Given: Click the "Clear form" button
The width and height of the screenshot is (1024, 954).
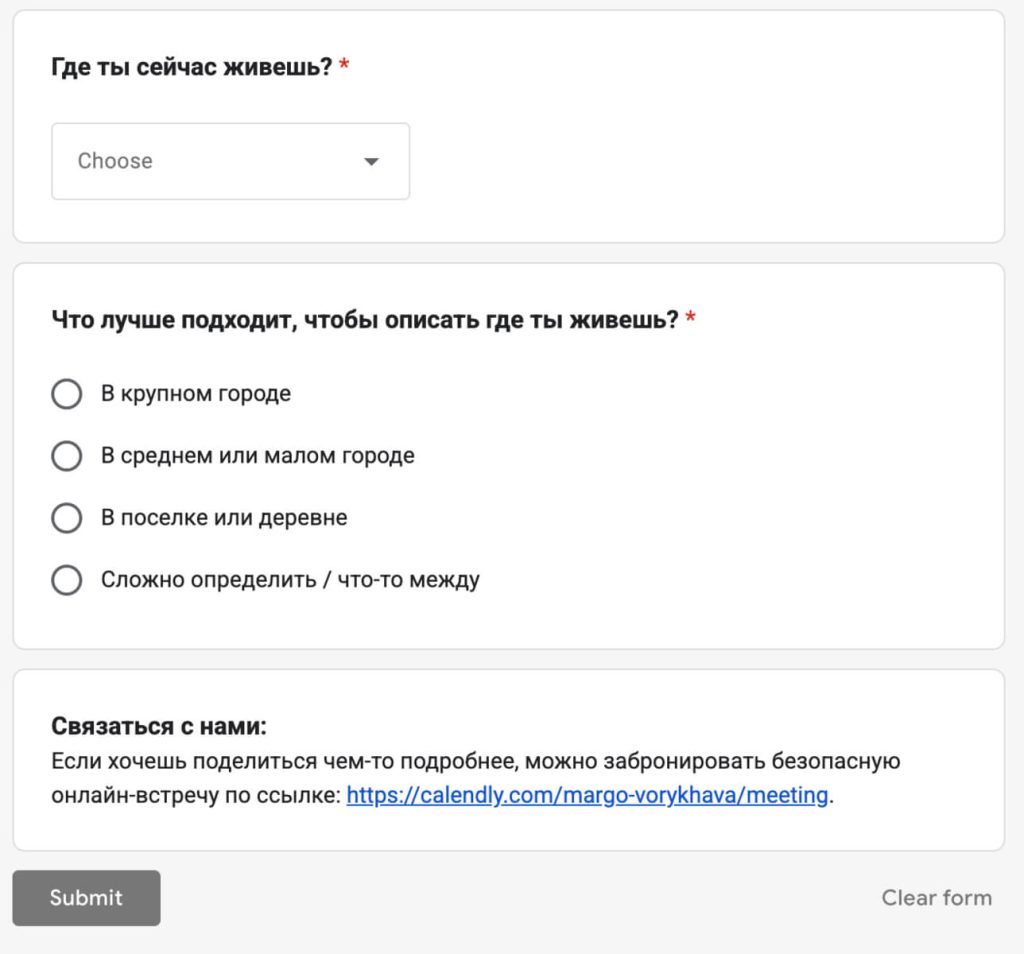Looking at the screenshot, I should [x=936, y=898].
